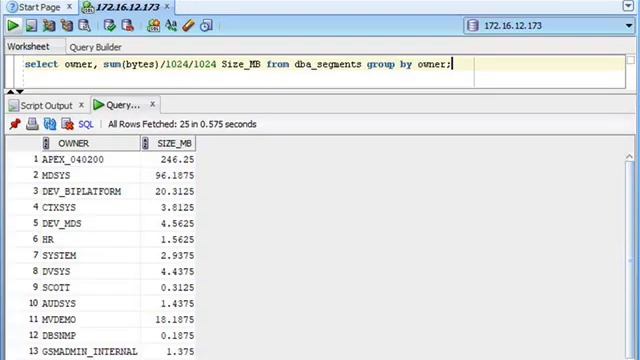The width and height of the screenshot is (640, 360).
Task: Run the SQL statement with green play icon
Action: tap(13, 26)
